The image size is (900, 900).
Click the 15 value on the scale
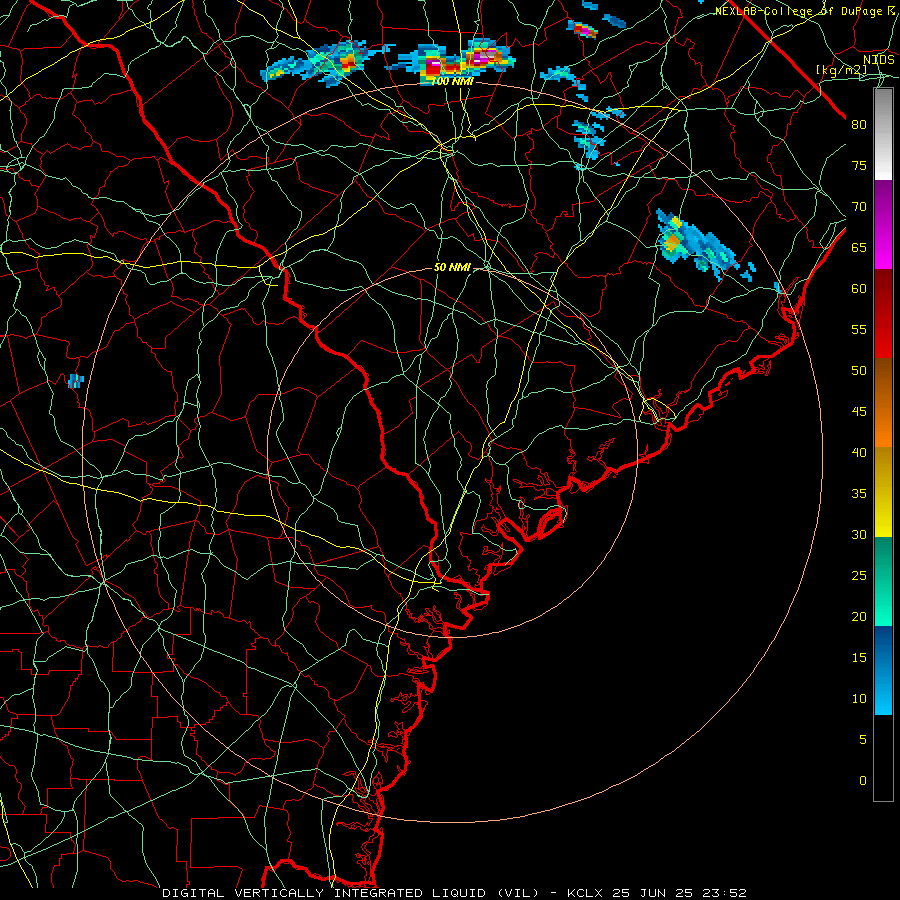tap(859, 657)
